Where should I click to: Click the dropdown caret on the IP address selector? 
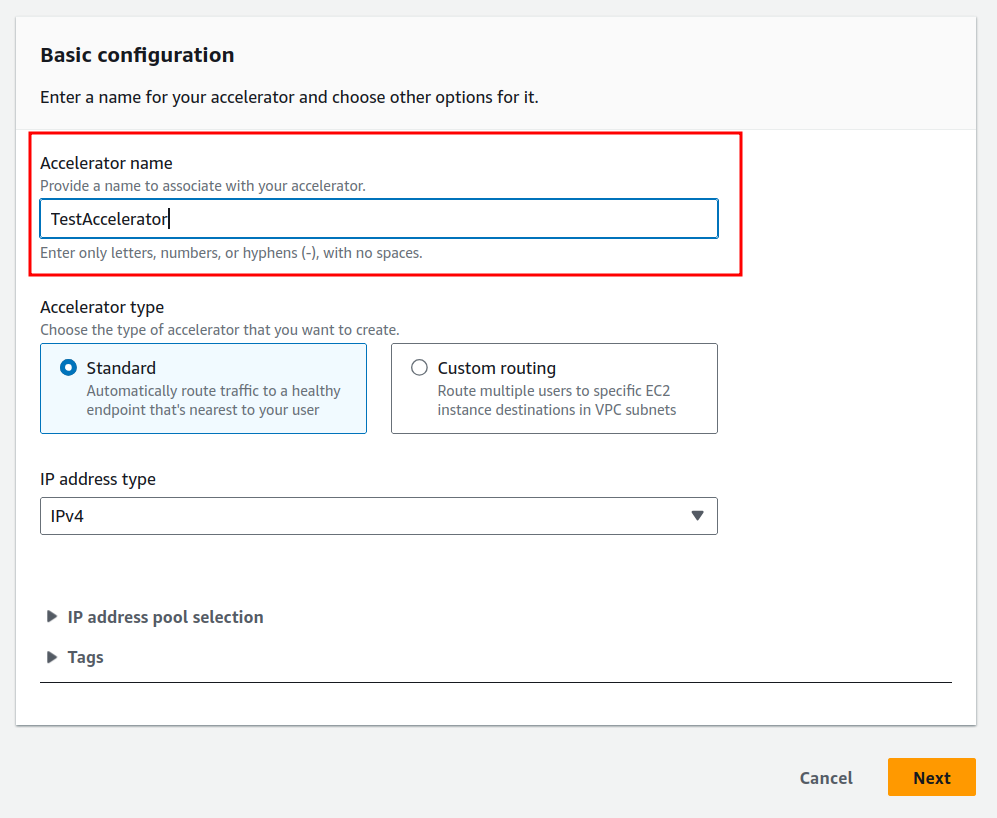click(698, 516)
